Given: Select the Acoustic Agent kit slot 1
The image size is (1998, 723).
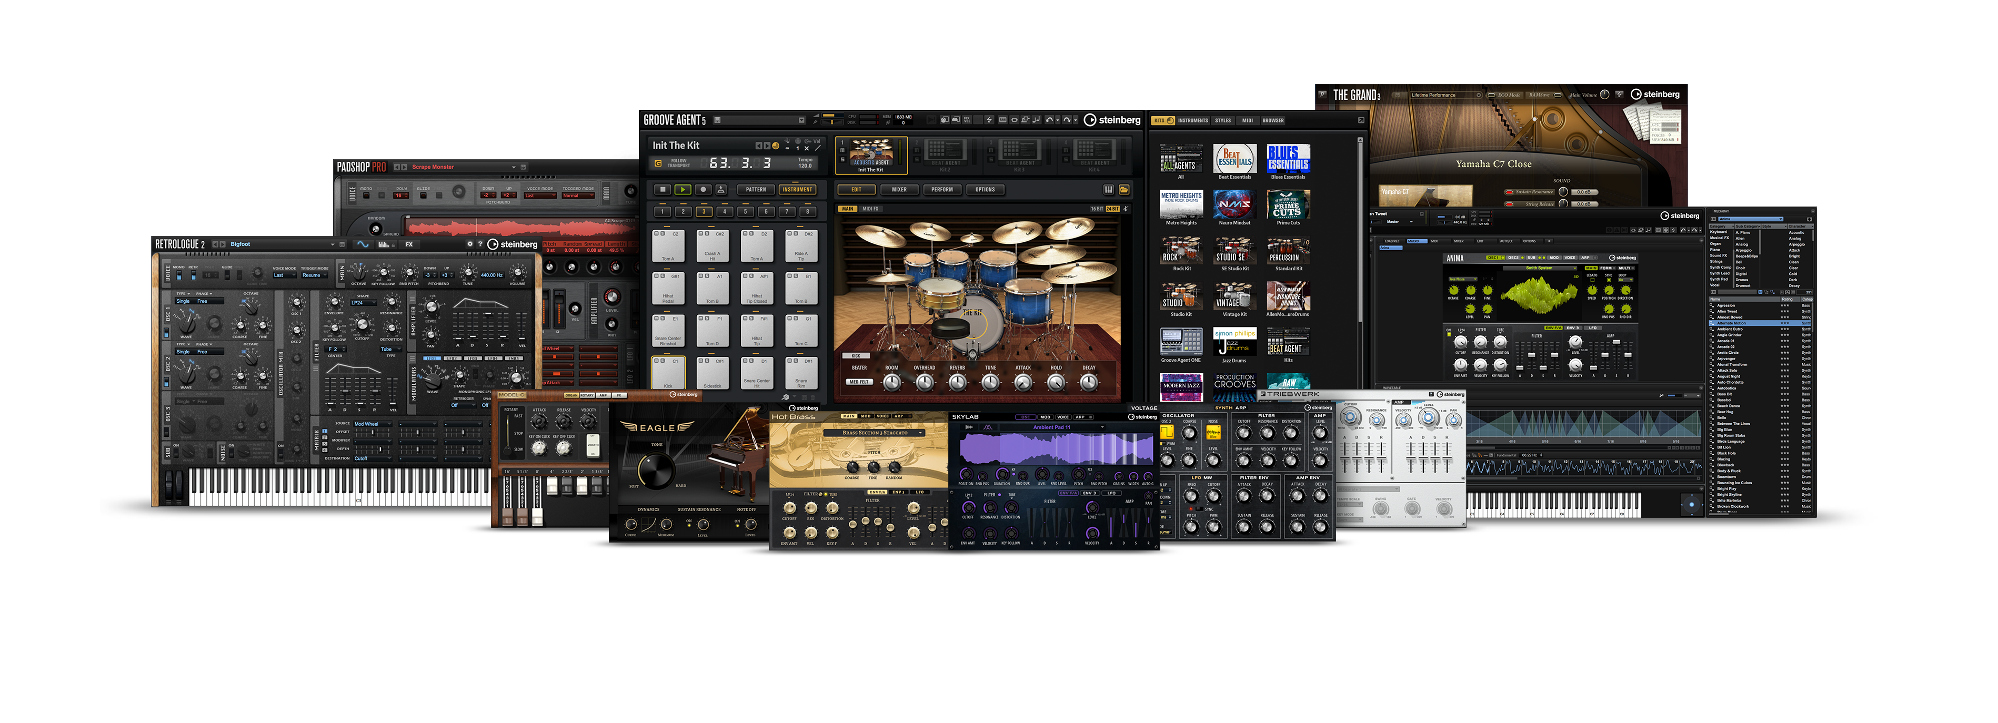Looking at the screenshot, I should coord(871,155).
